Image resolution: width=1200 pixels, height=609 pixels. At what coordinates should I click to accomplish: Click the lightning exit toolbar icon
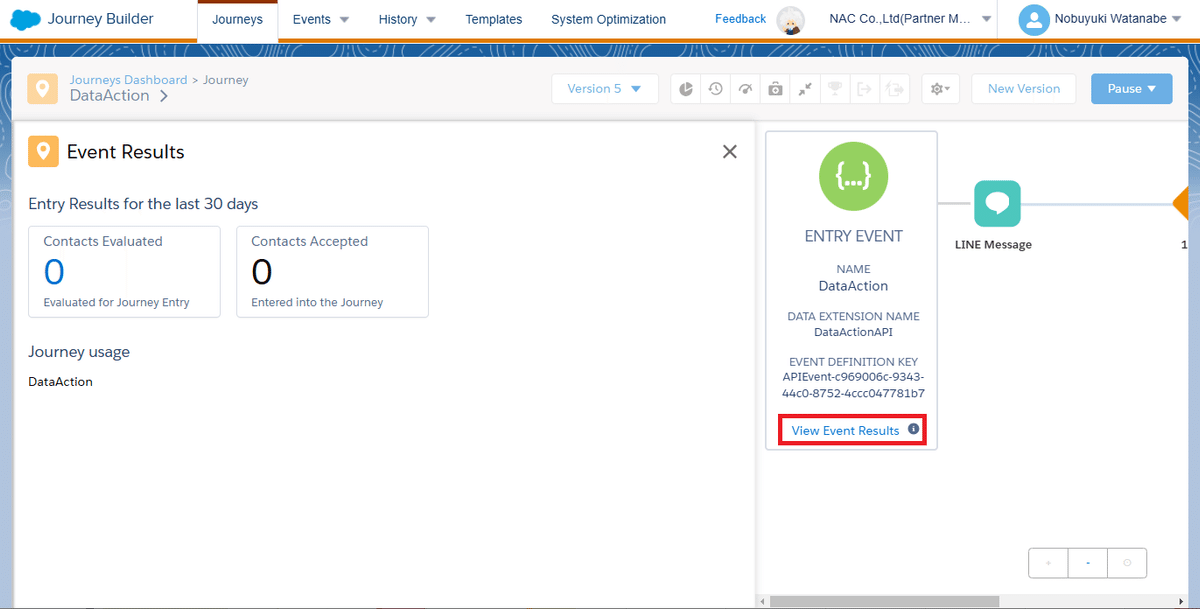tap(894, 89)
